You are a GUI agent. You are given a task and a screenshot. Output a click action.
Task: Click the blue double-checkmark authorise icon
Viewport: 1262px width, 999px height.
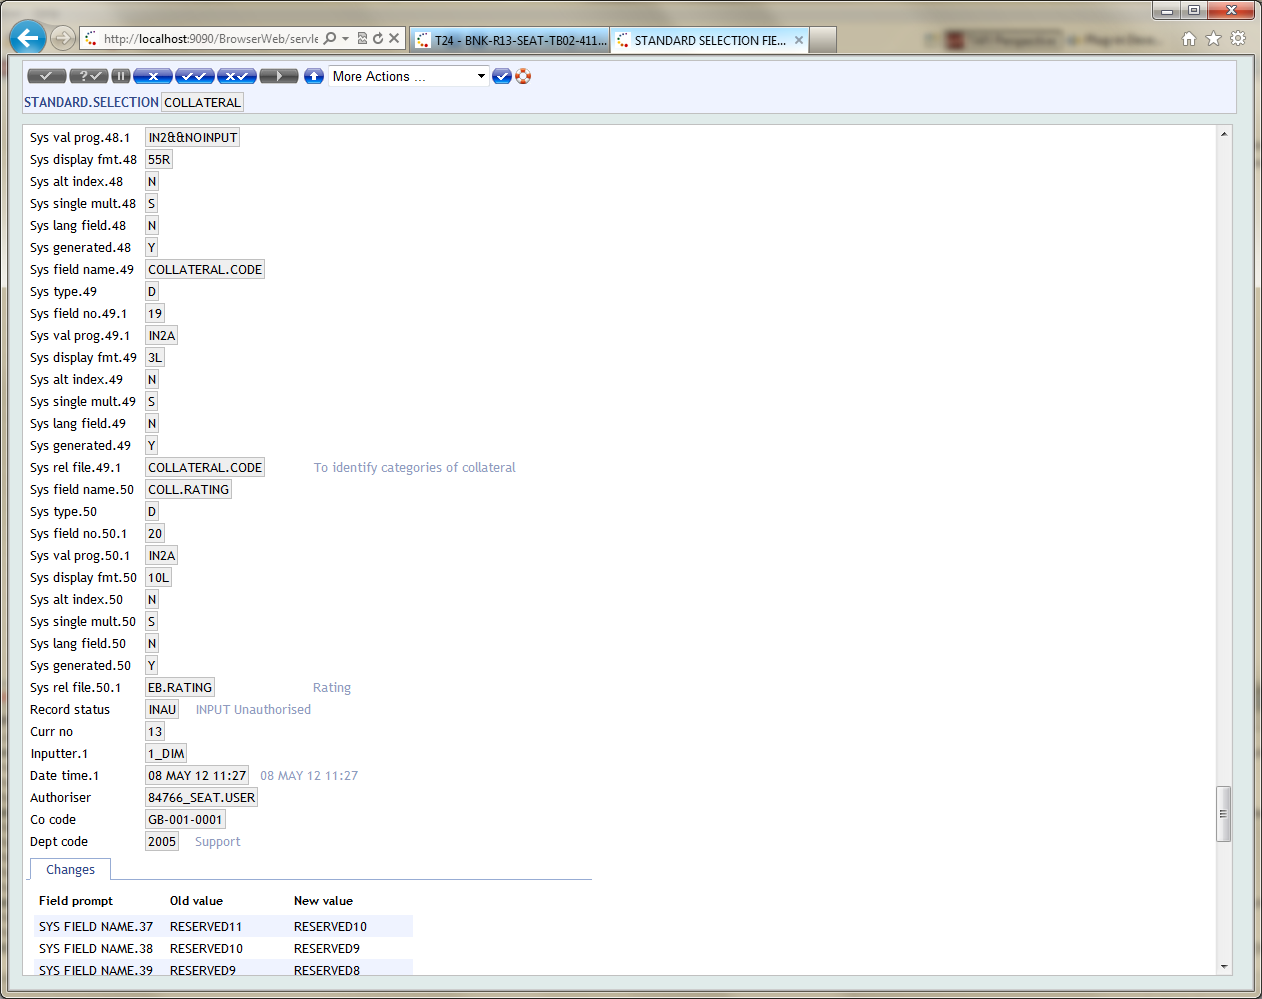click(195, 76)
